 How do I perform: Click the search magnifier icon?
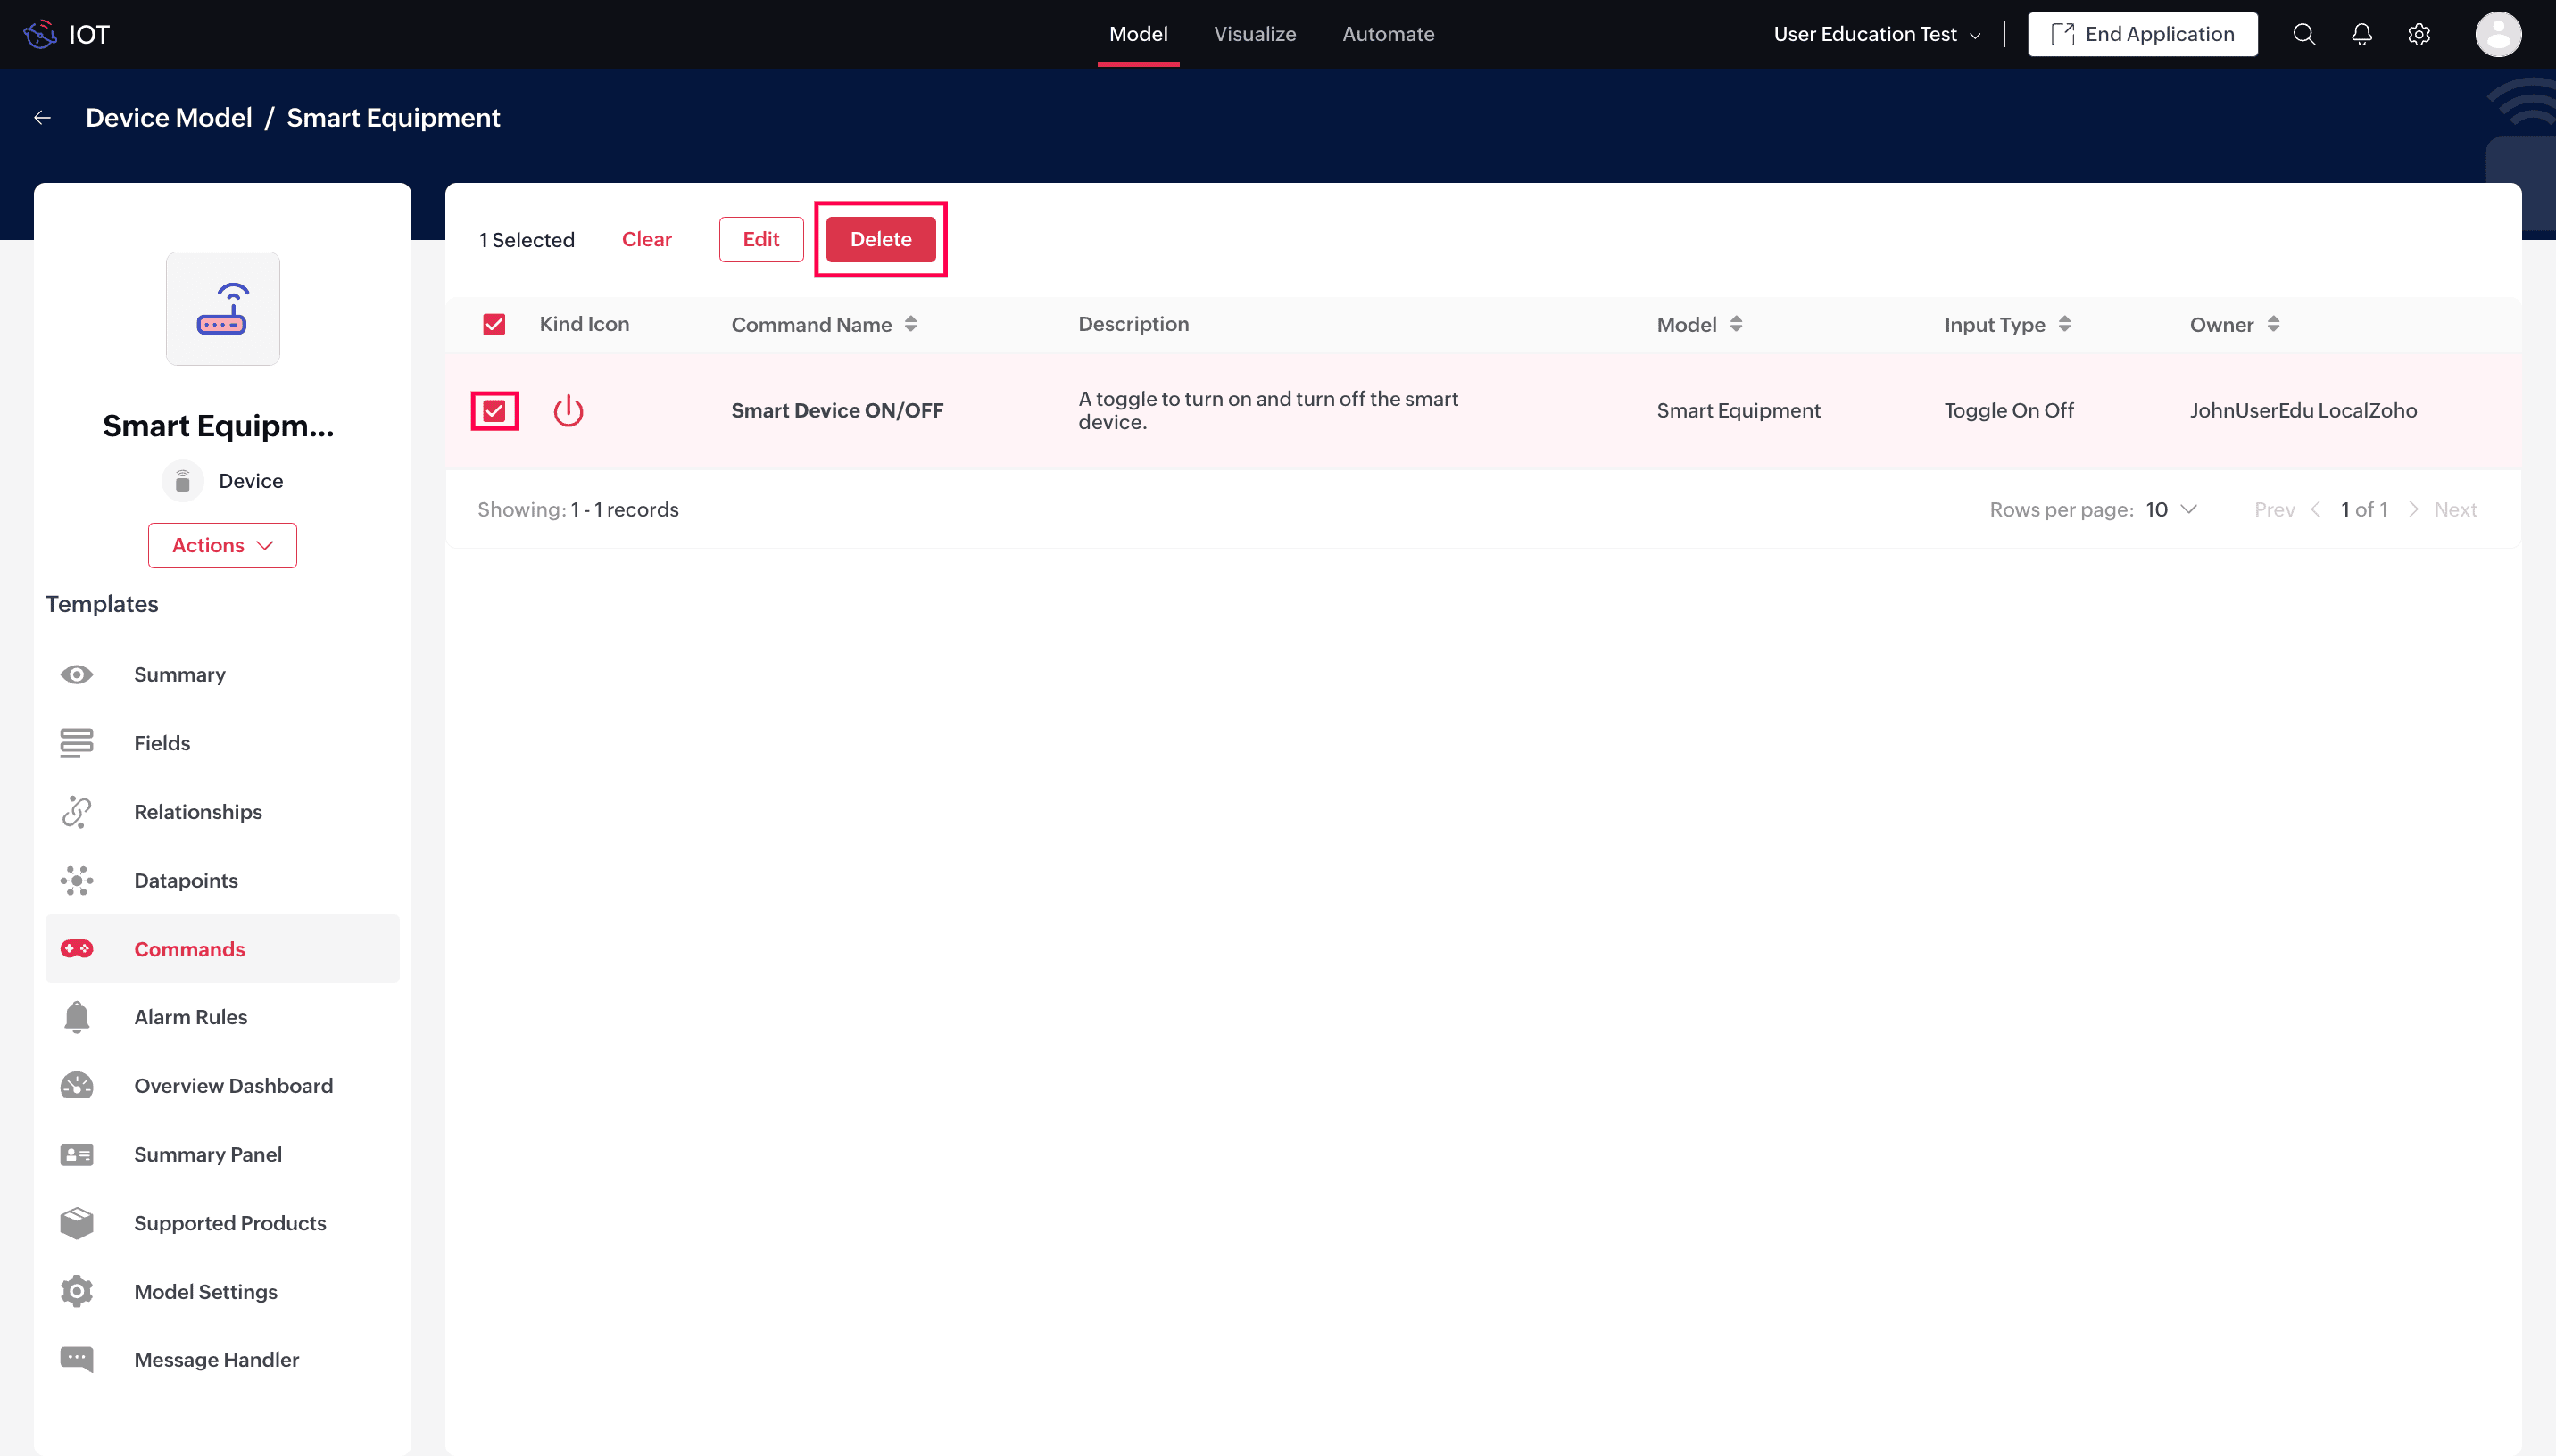coord(2304,34)
